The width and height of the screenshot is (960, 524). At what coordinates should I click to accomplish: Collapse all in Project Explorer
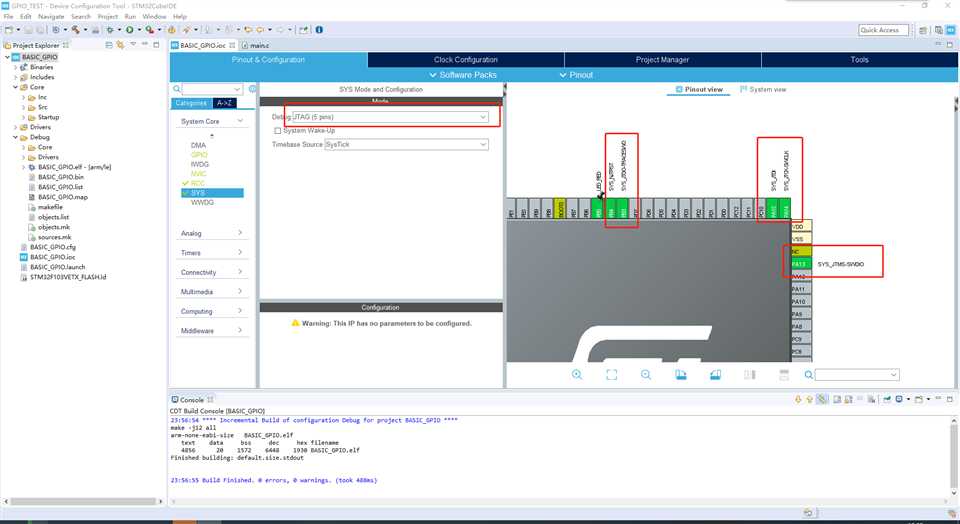point(109,45)
